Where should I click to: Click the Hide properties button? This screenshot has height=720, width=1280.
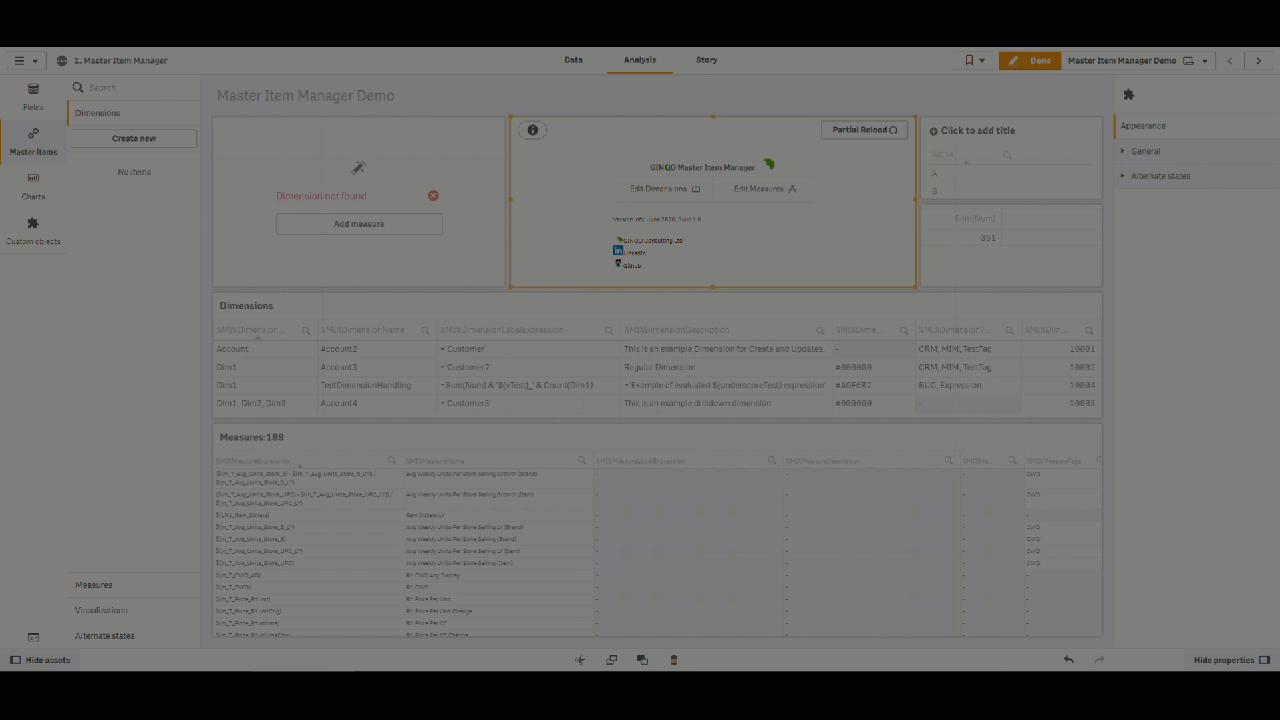click(1232, 660)
